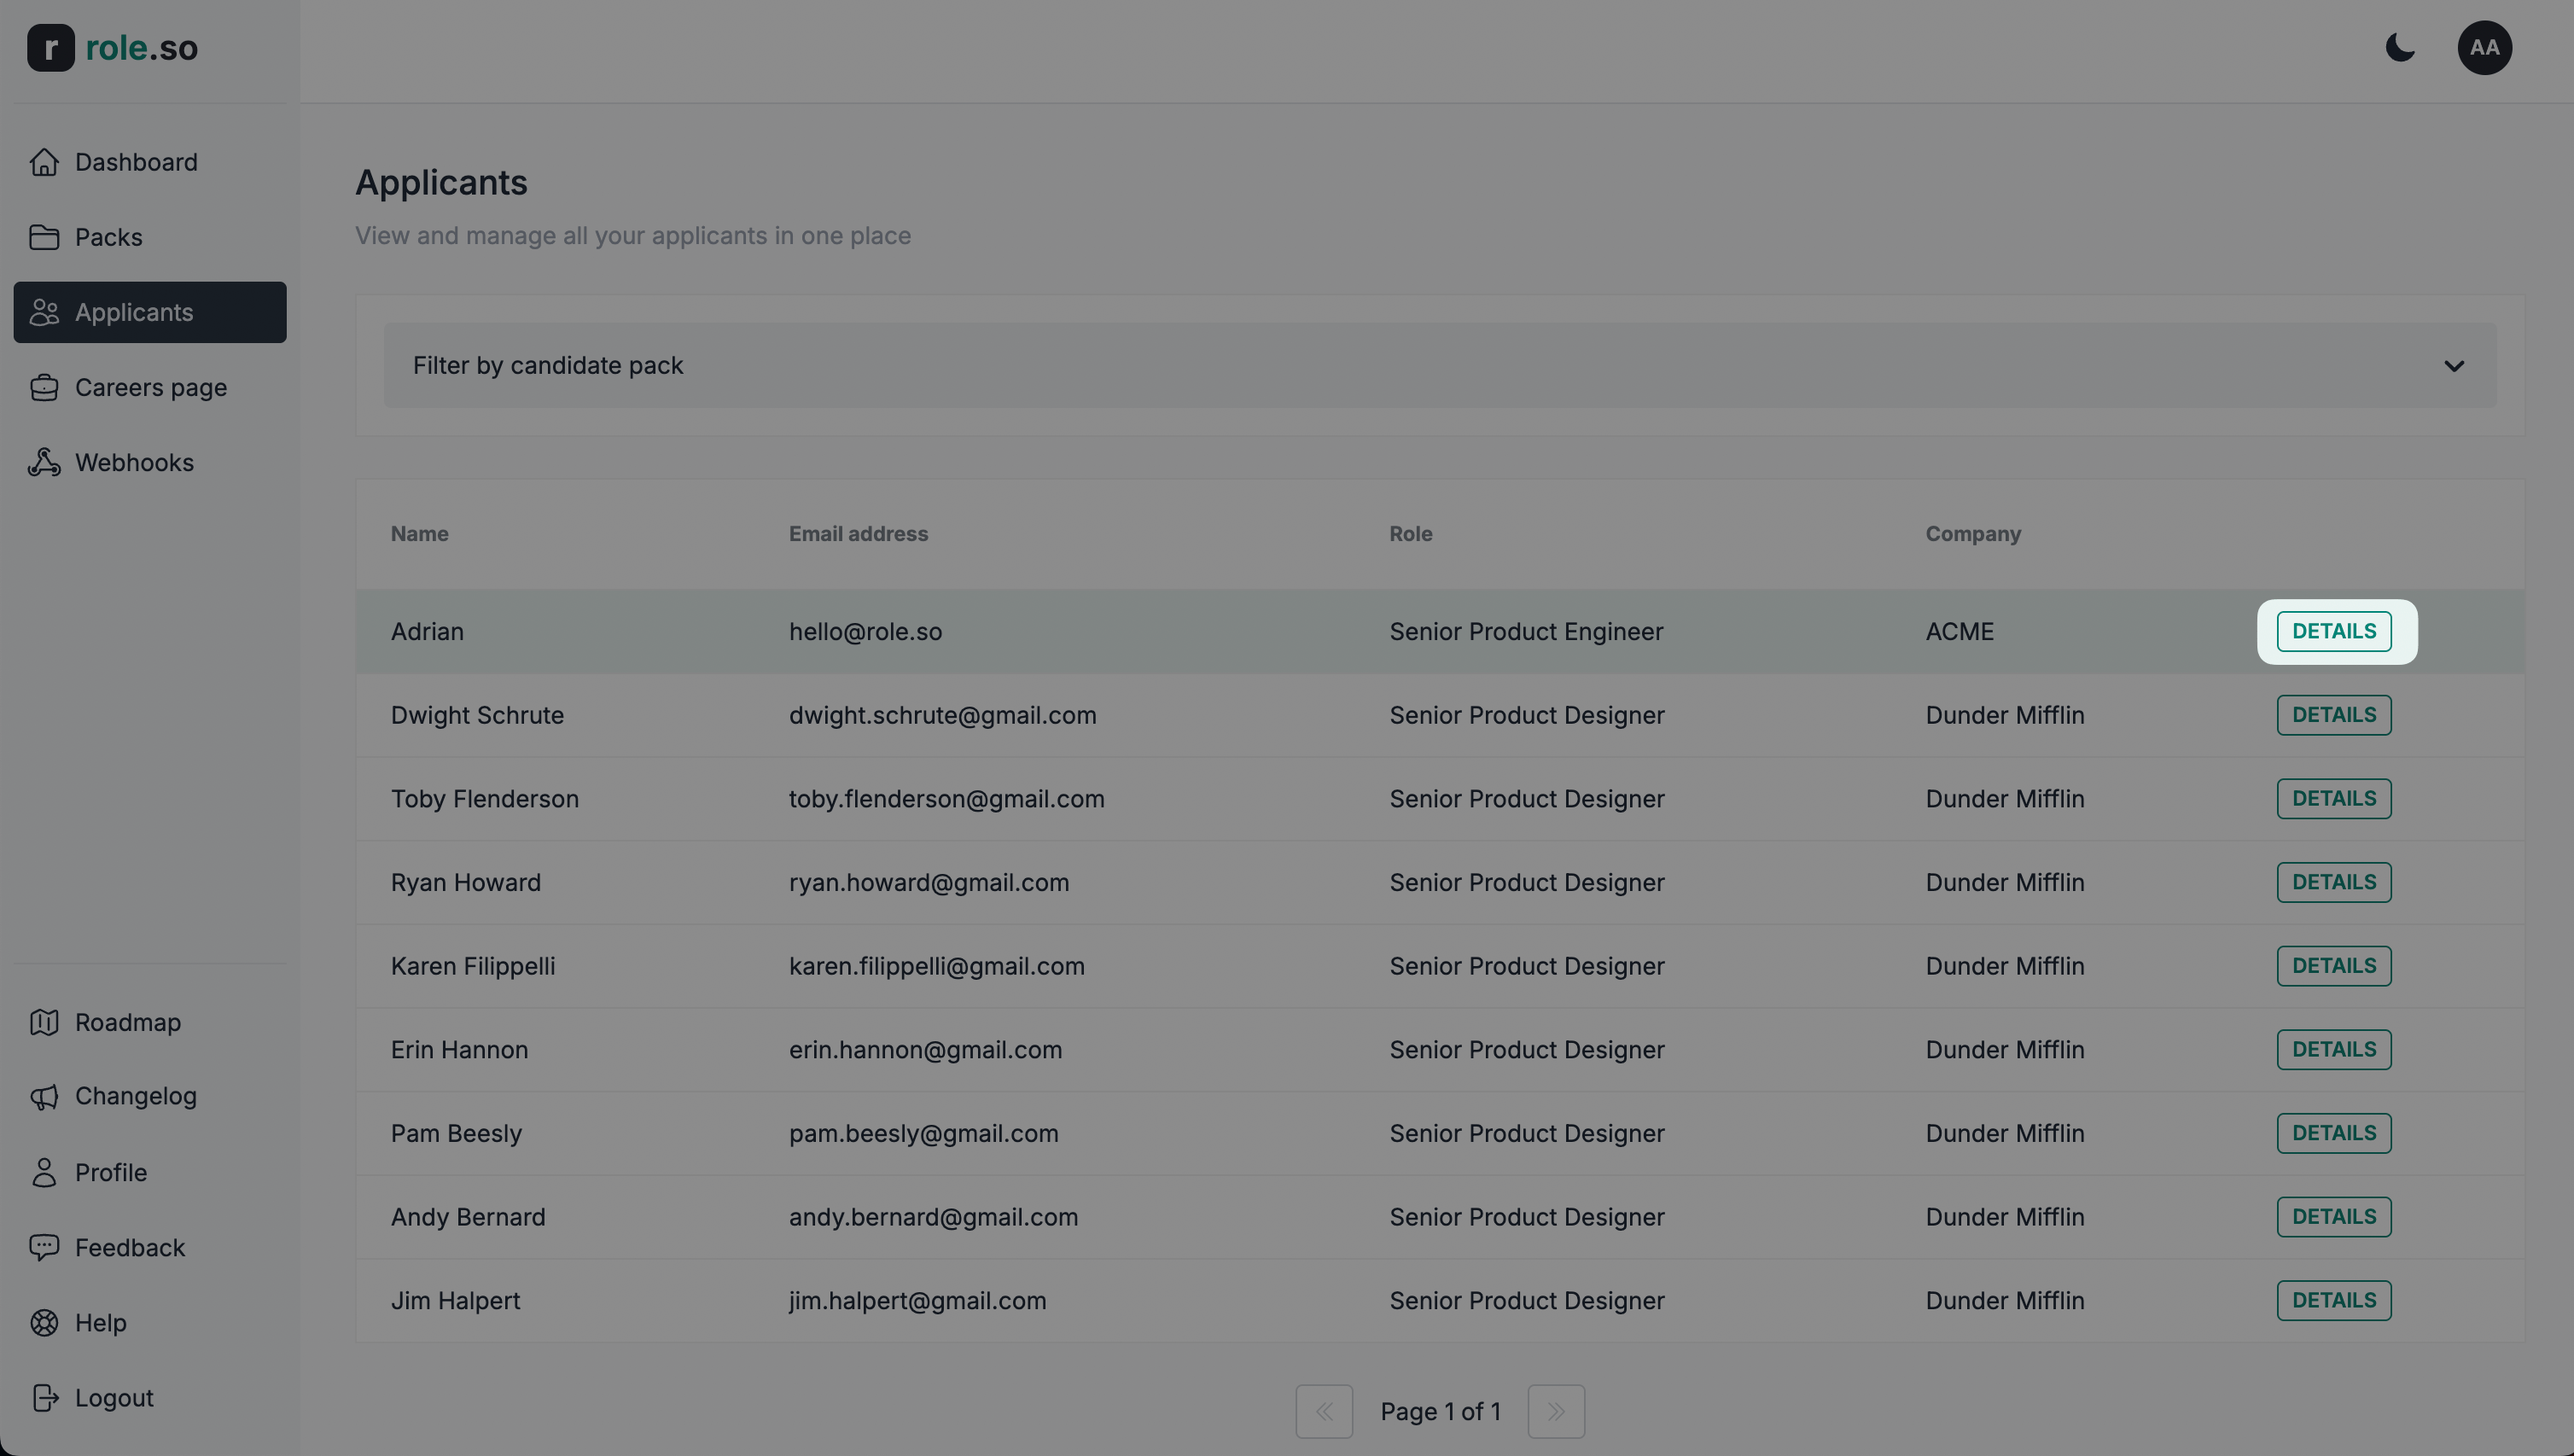Click the Changelog megaphone icon
Image resolution: width=2574 pixels, height=1456 pixels.
(44, 1096)
